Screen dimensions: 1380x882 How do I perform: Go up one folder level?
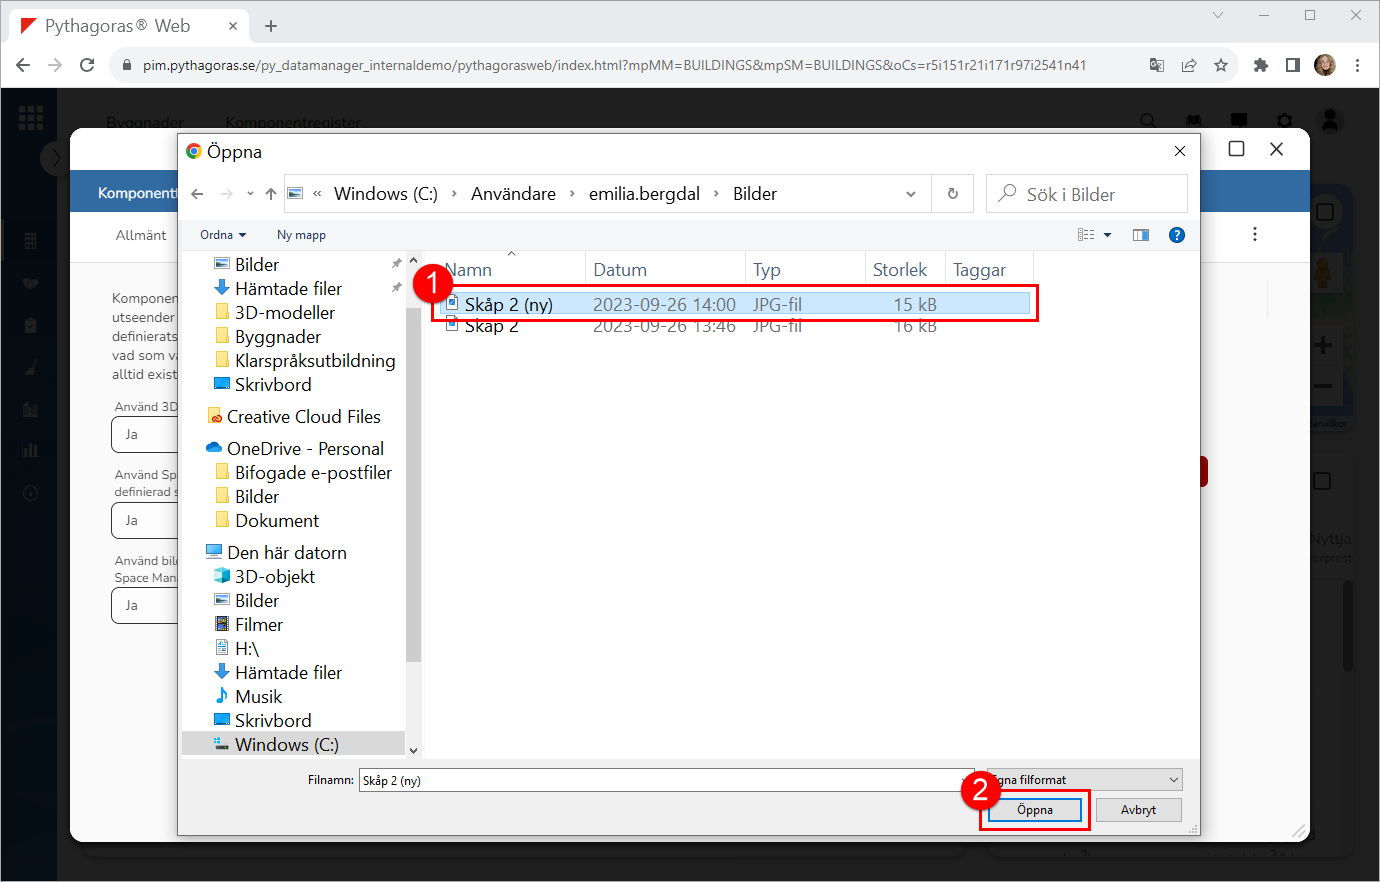(271, 194)
